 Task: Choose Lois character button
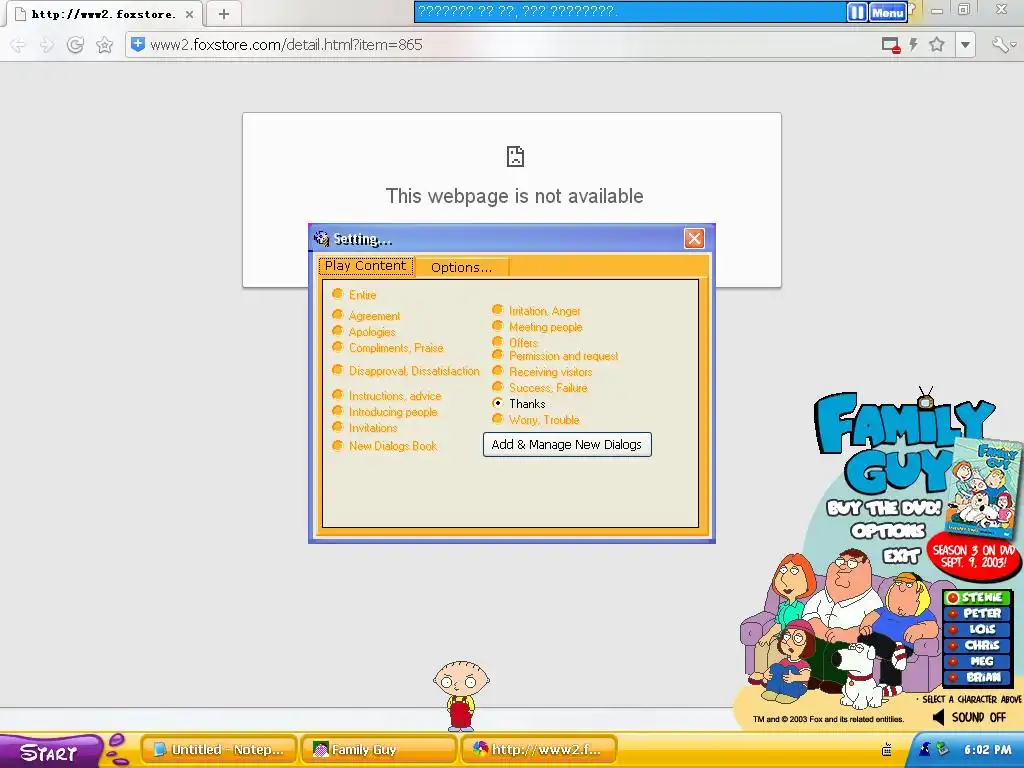[x=976, y=629]
